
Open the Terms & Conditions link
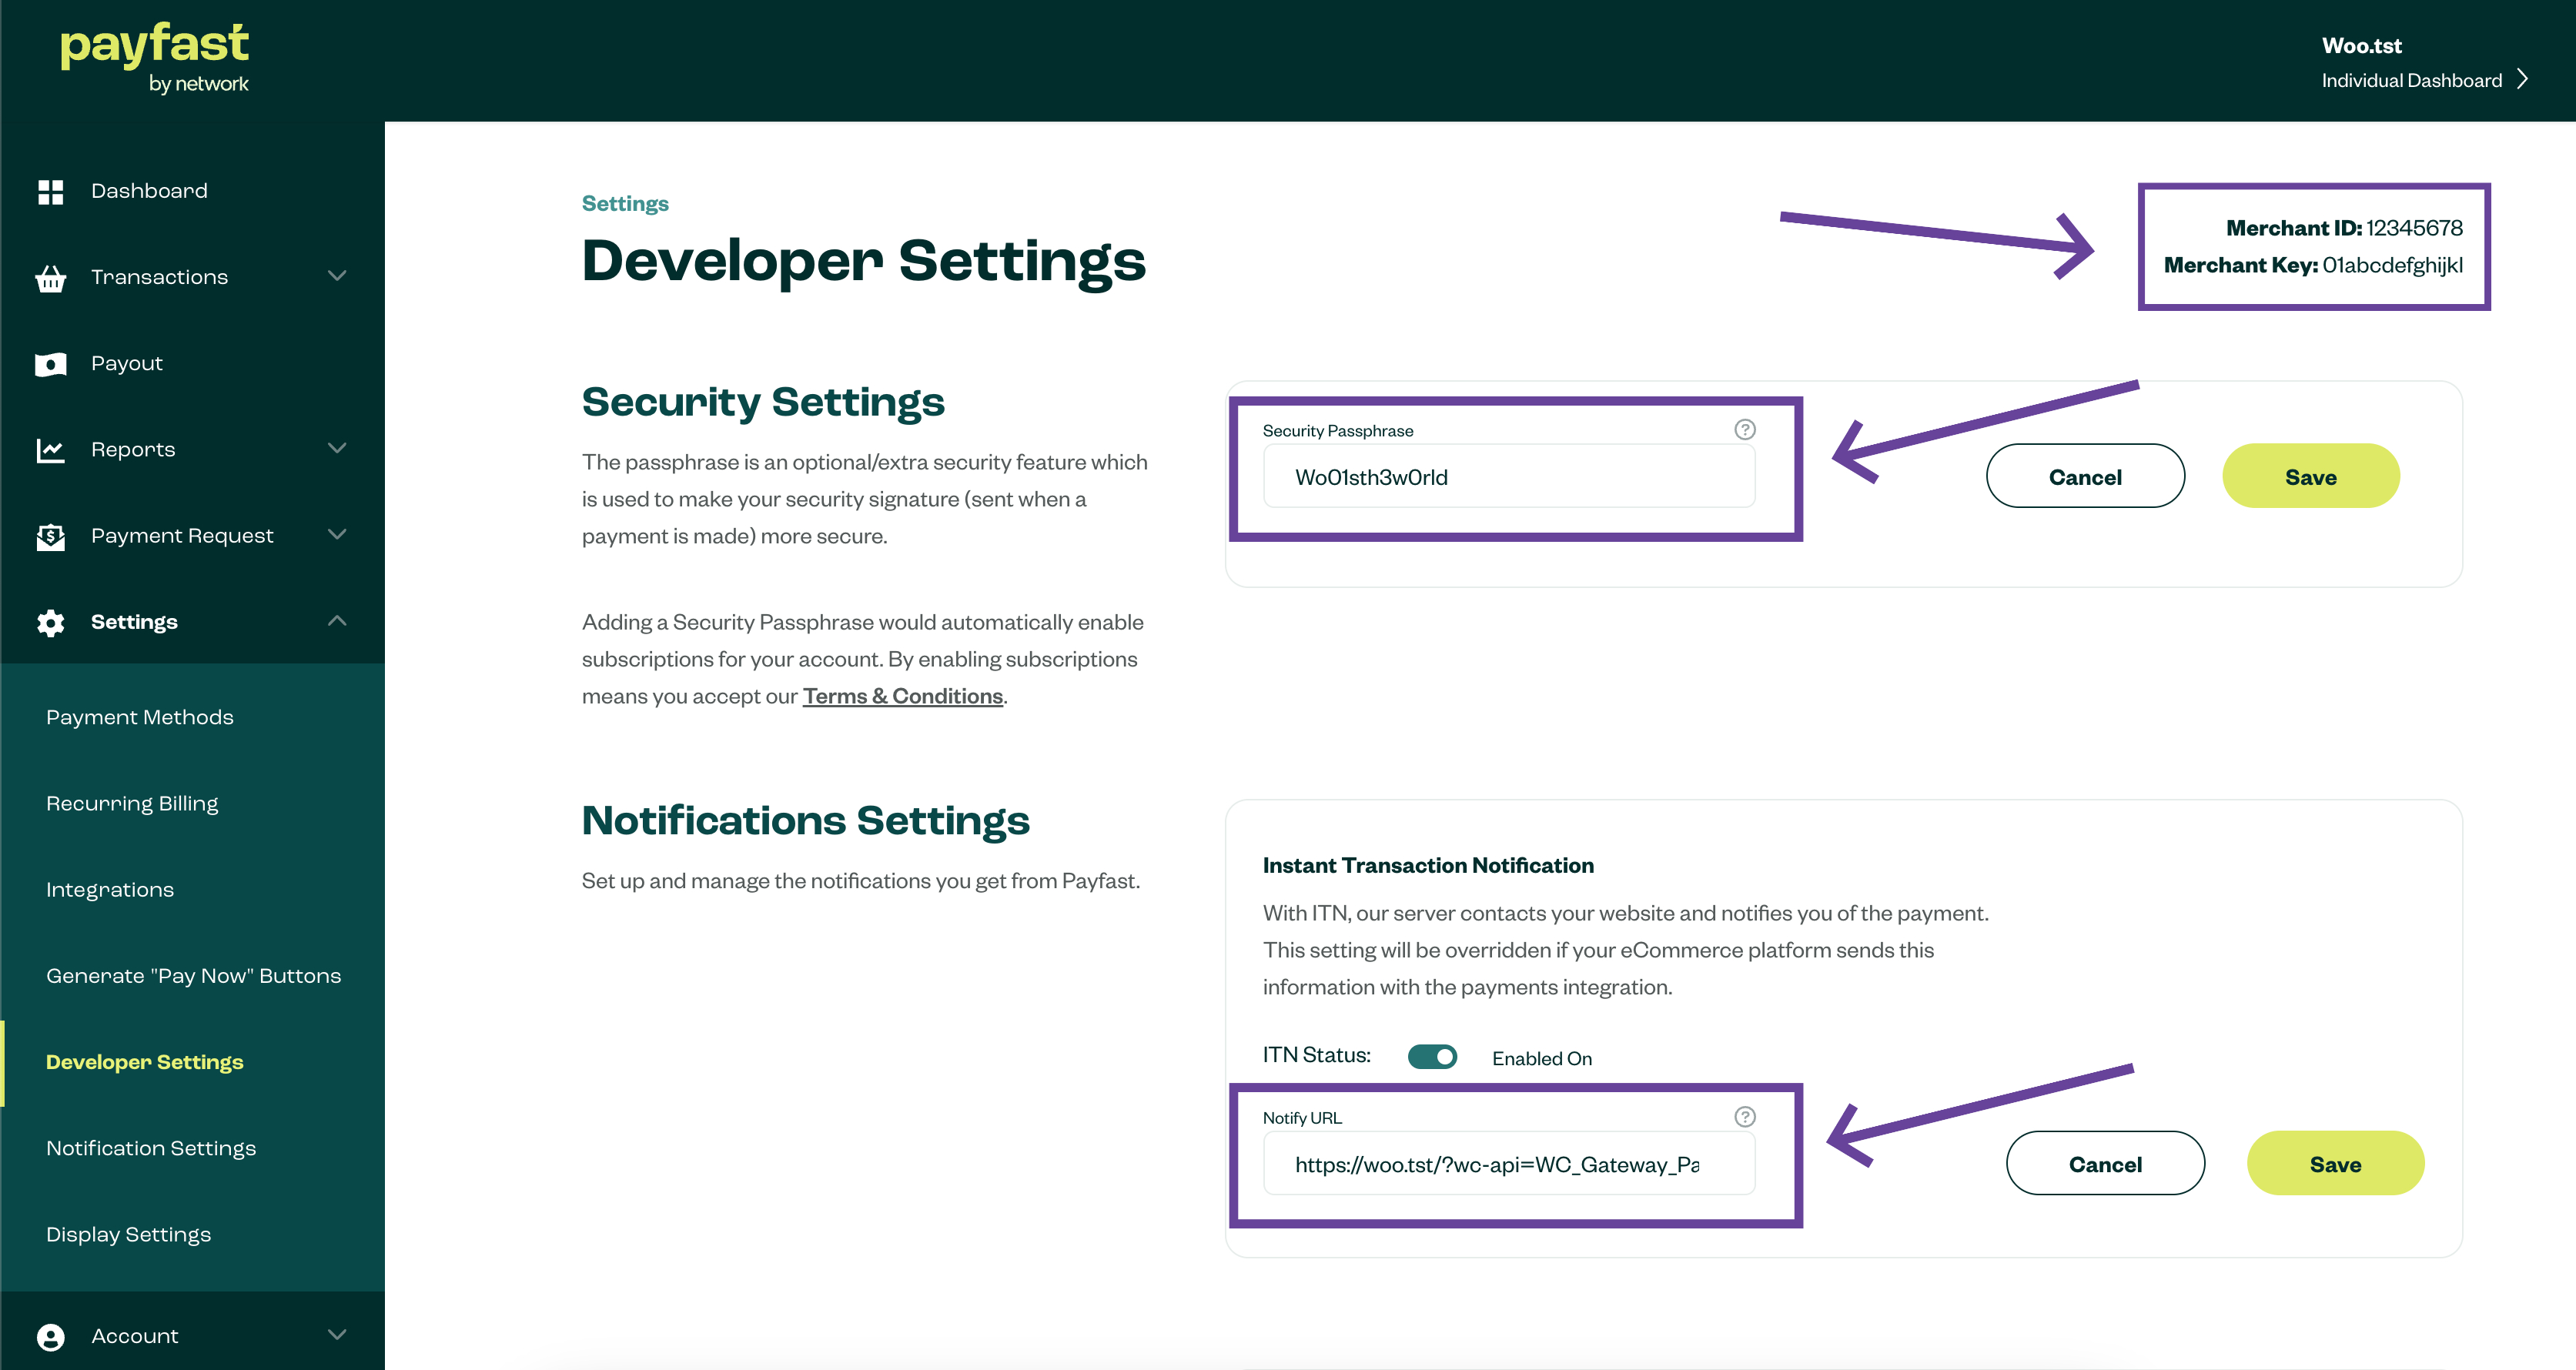902,696
